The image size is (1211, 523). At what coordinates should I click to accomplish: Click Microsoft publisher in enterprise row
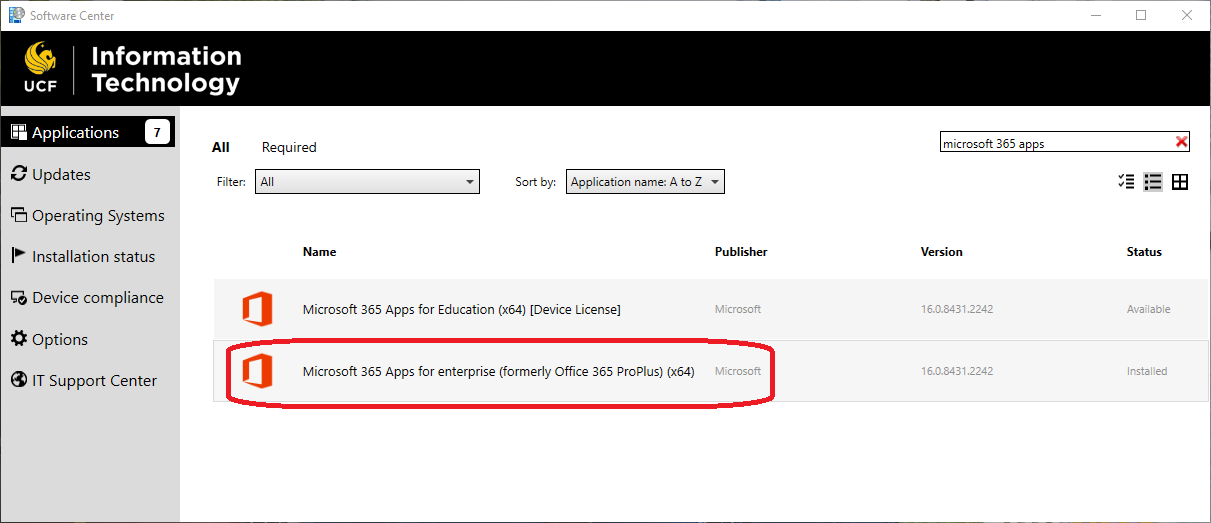coord(738,371)
